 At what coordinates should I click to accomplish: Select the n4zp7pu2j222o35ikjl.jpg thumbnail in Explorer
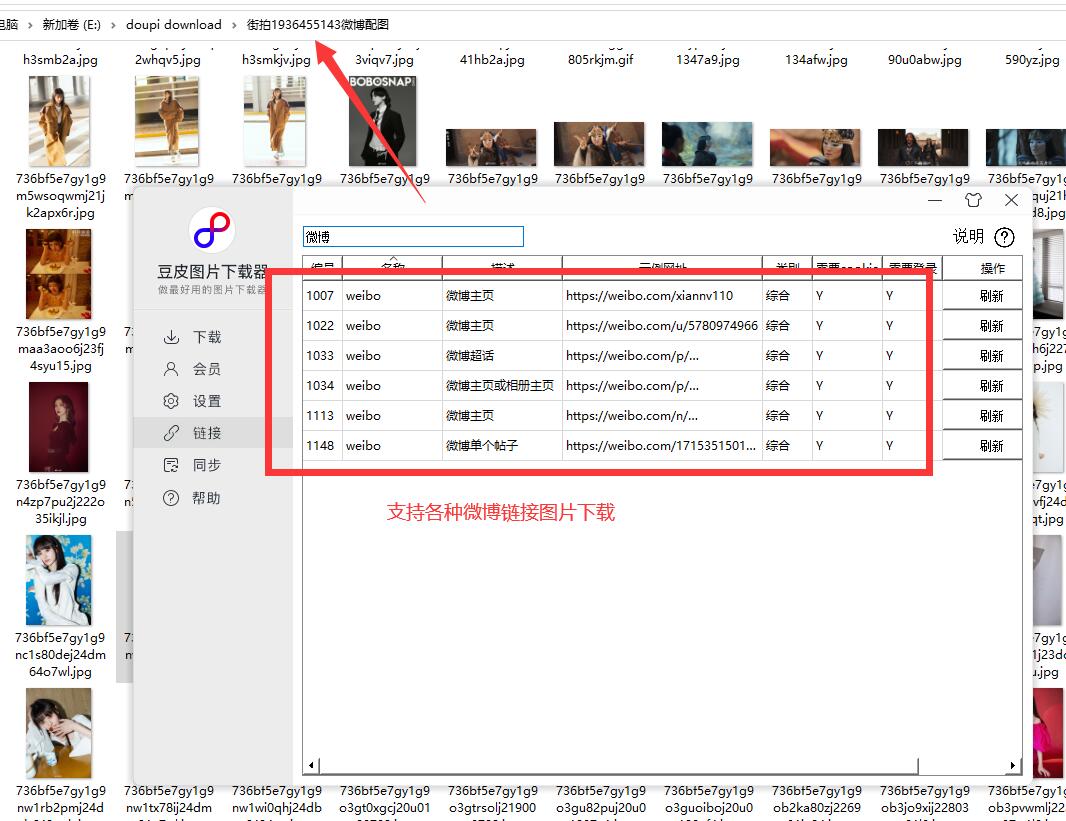(58, 427)
